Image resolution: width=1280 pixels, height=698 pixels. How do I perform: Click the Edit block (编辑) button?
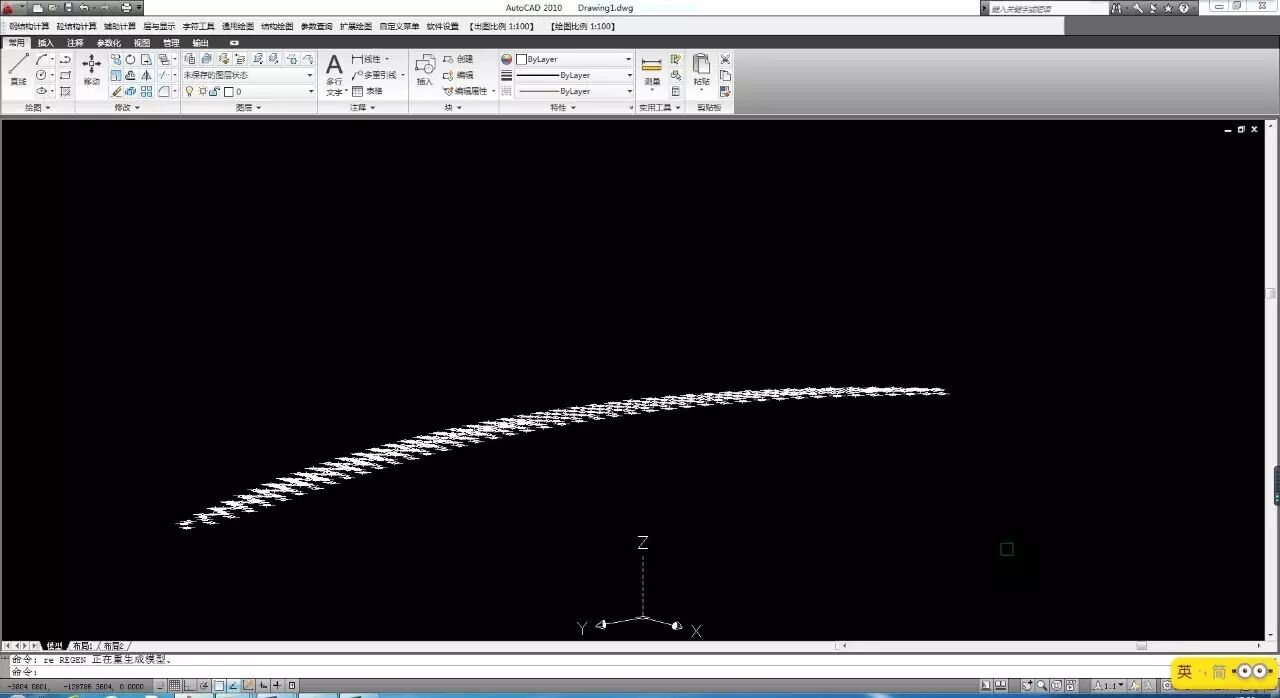click(x=458, y=75)
